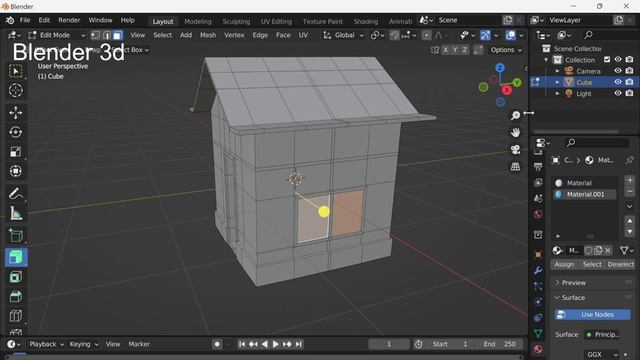Viewport: 640px width, 360px height.
Task: Click the pan view hand icon
Action: [x=516, y=132]
